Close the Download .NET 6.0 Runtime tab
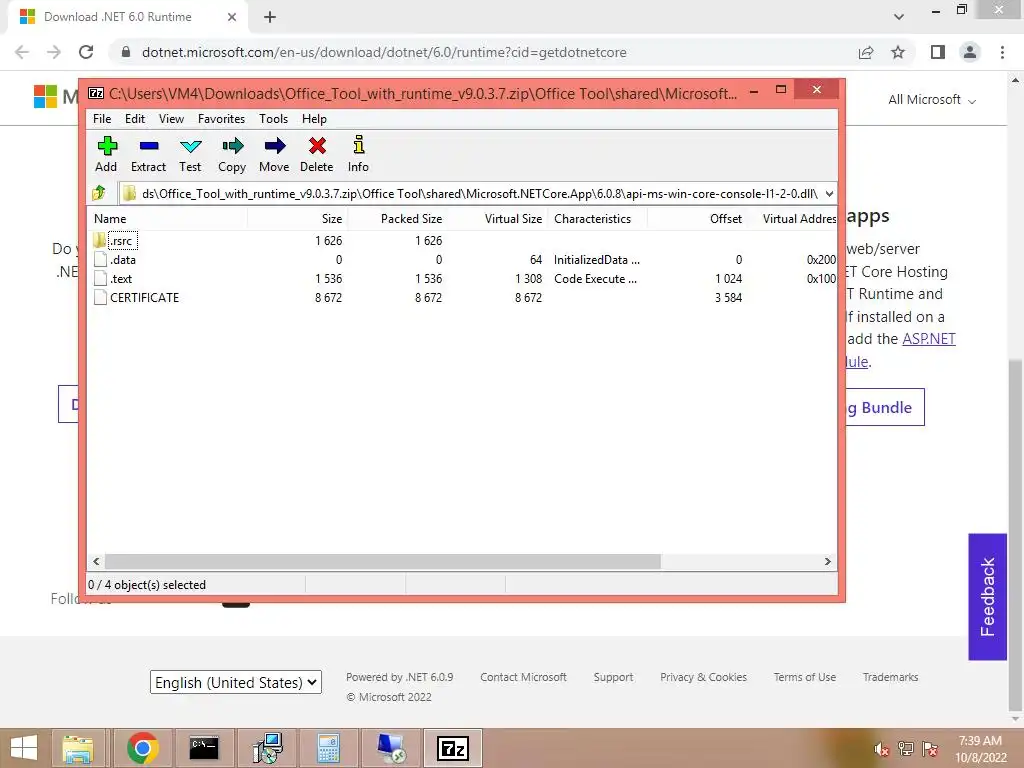Image resolution: width=1024 pixels, height=768 pixels. 232,17
